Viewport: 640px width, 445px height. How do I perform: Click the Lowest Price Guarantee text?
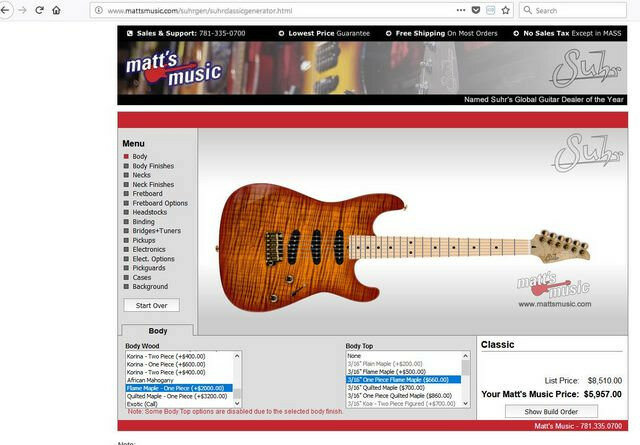(x=329, y=33)
